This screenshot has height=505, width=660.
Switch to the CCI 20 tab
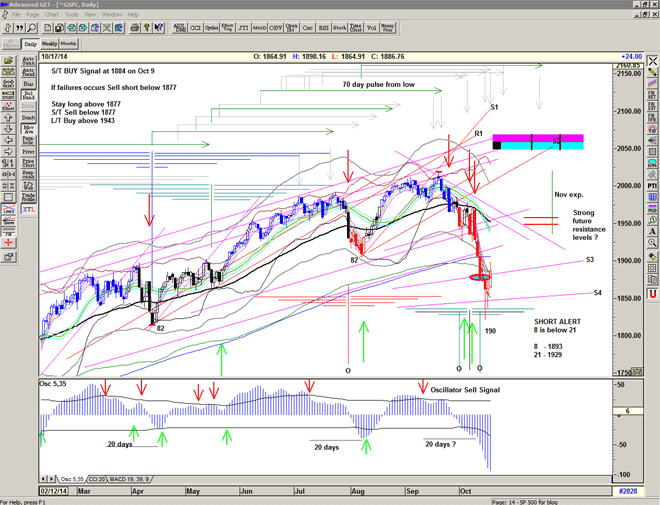[x=97, y=481]
